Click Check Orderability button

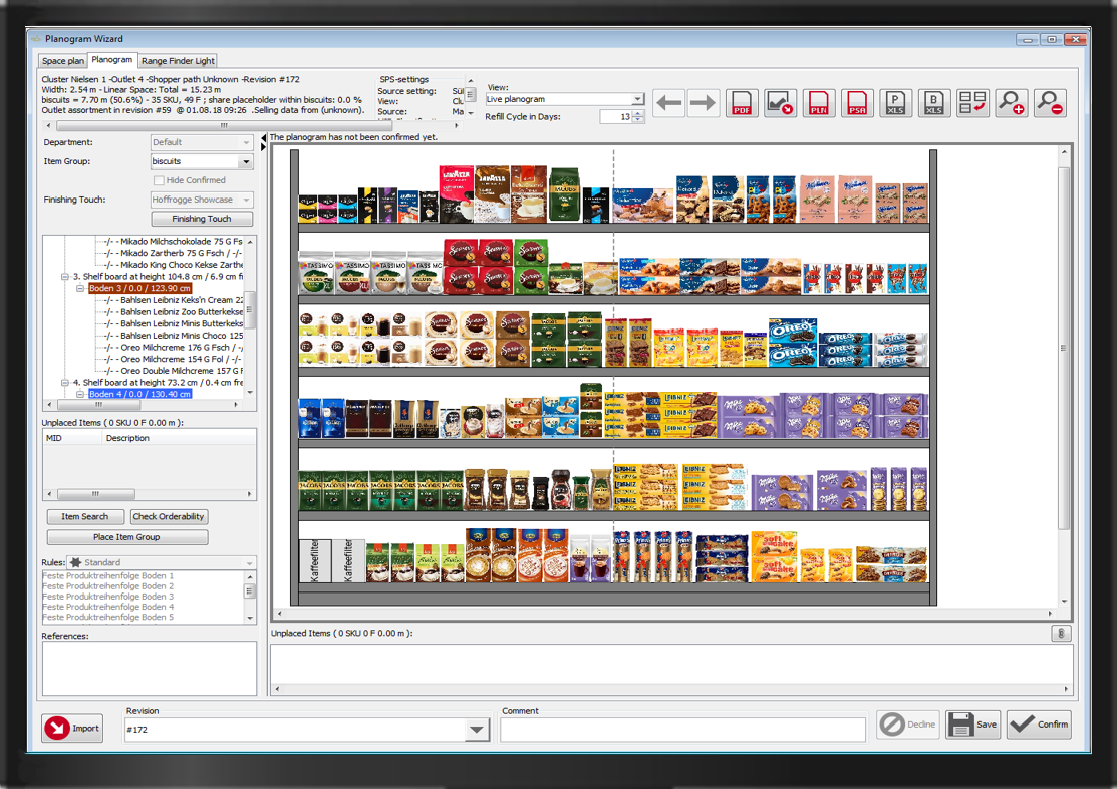tap(168, 517)
